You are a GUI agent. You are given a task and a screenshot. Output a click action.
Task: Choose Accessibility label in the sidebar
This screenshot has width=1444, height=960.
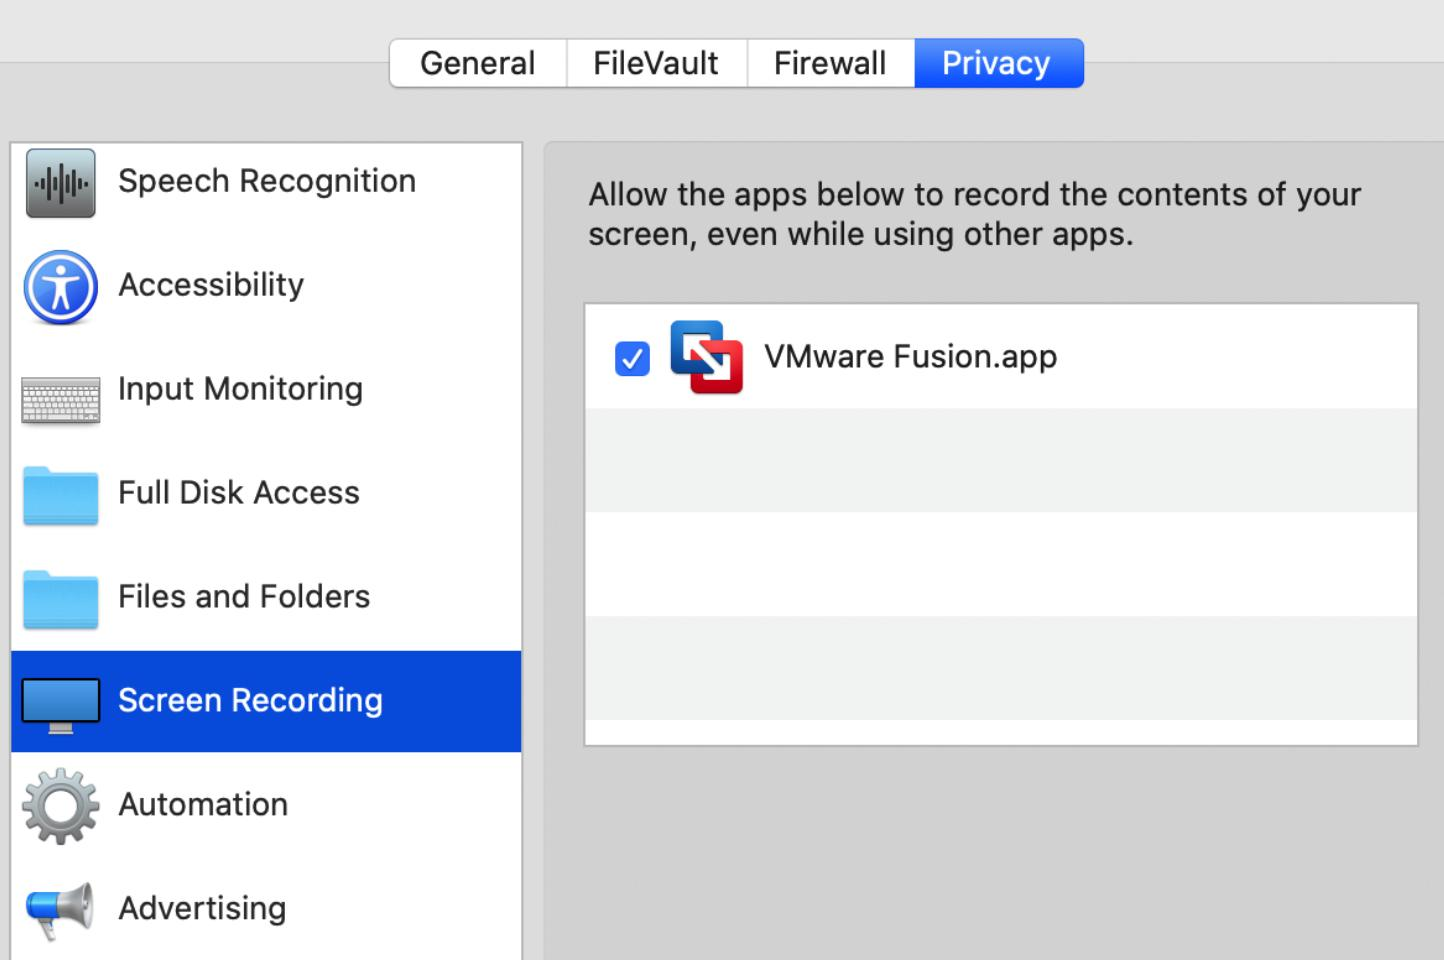211,285
